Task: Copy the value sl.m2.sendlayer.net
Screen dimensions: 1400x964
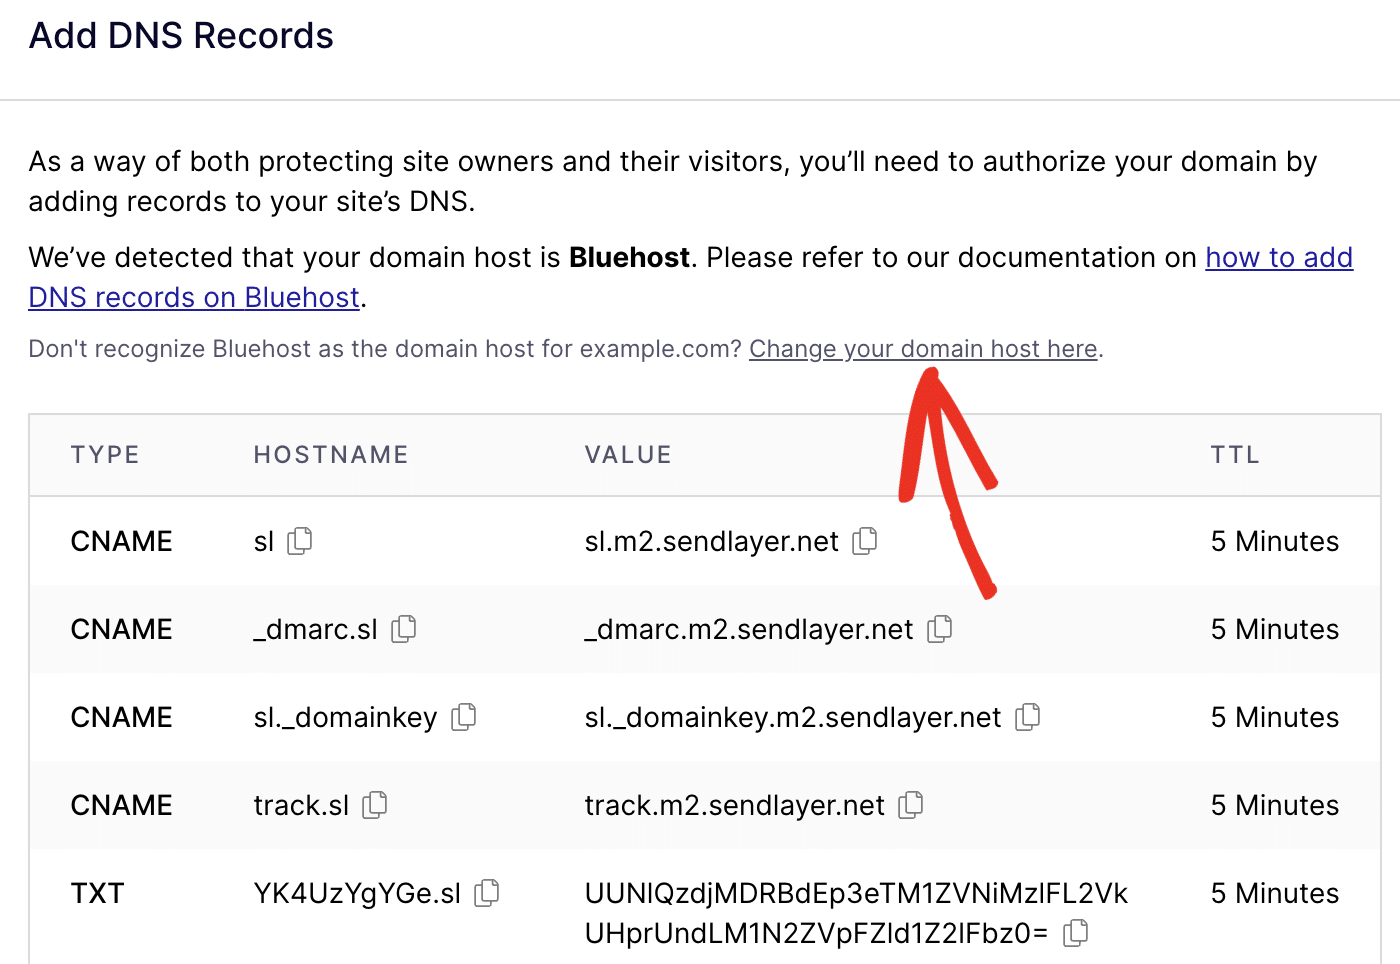Action: point(866,540)
